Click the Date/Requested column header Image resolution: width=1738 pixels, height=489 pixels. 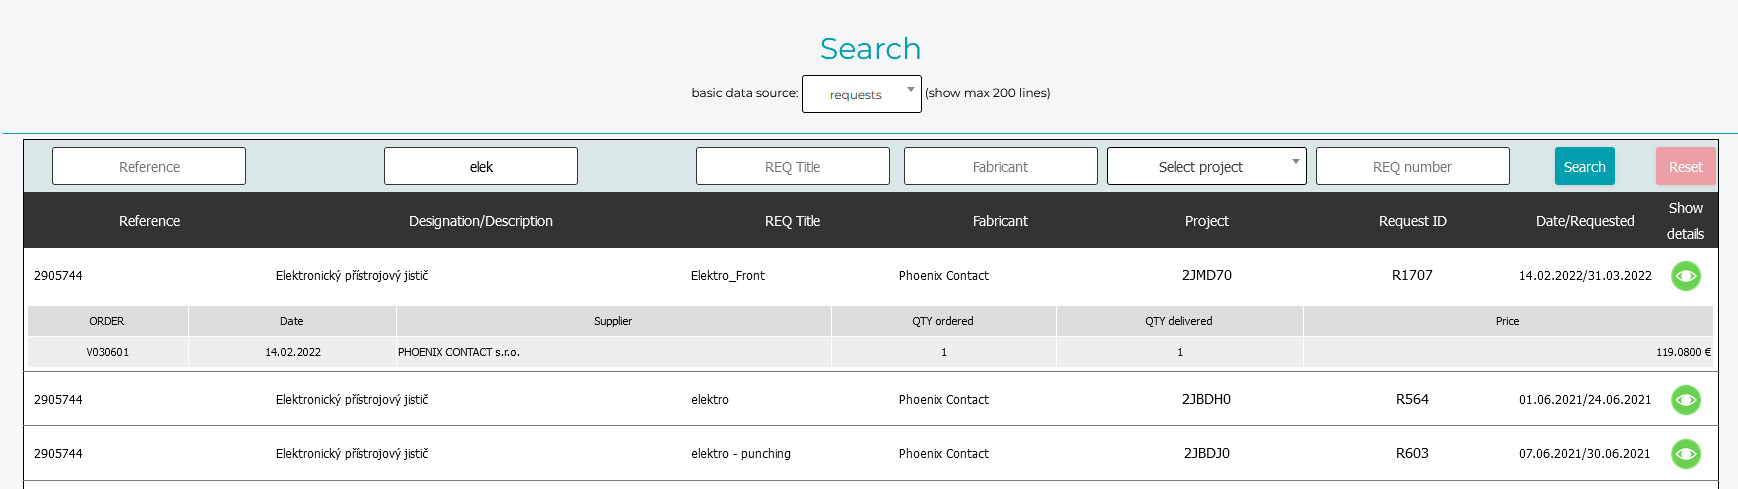point(1584,221)
